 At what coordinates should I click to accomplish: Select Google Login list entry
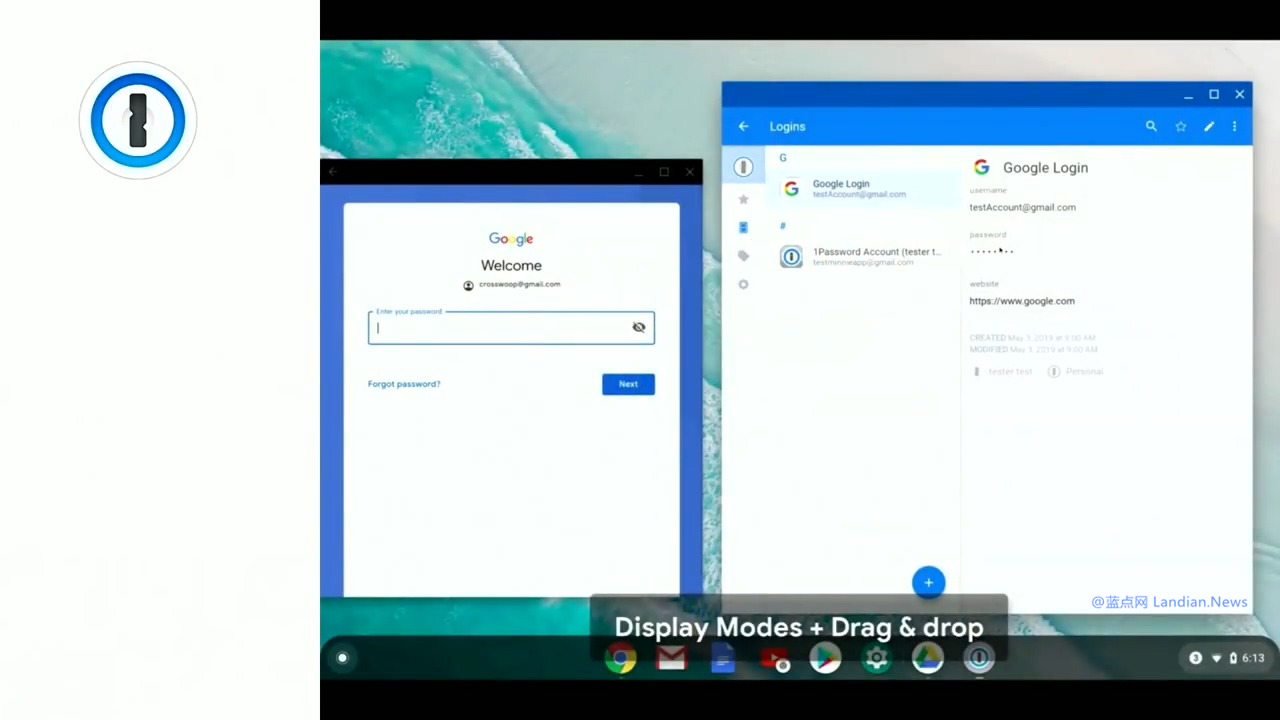pyautogui.click(x=863, y=188)
